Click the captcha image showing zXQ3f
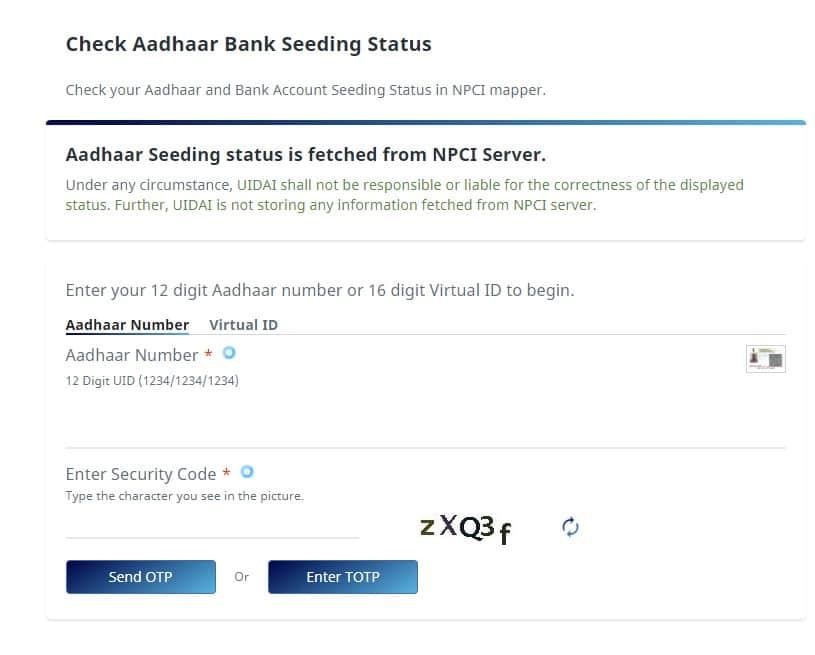This screenshot has height=655, width=815. [x=466, y=528]
